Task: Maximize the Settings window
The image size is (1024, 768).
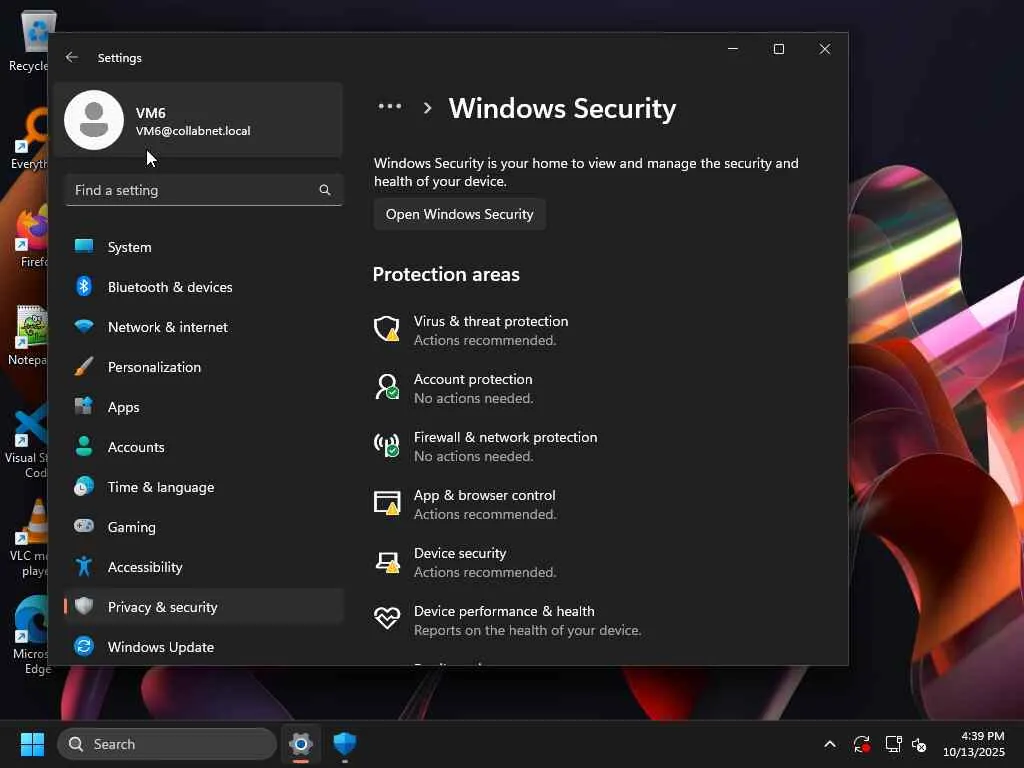Action: [x=778, y=49]
